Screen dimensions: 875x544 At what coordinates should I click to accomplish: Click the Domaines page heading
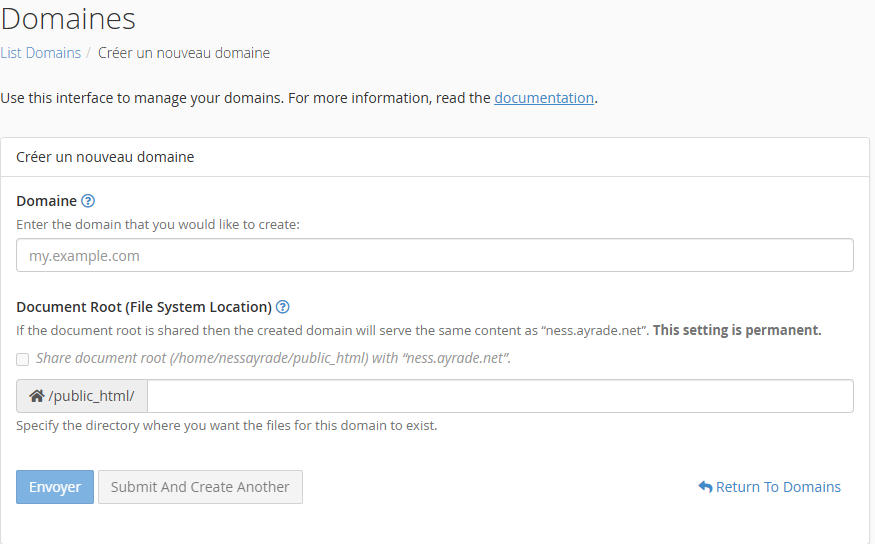tap(68, 19)
